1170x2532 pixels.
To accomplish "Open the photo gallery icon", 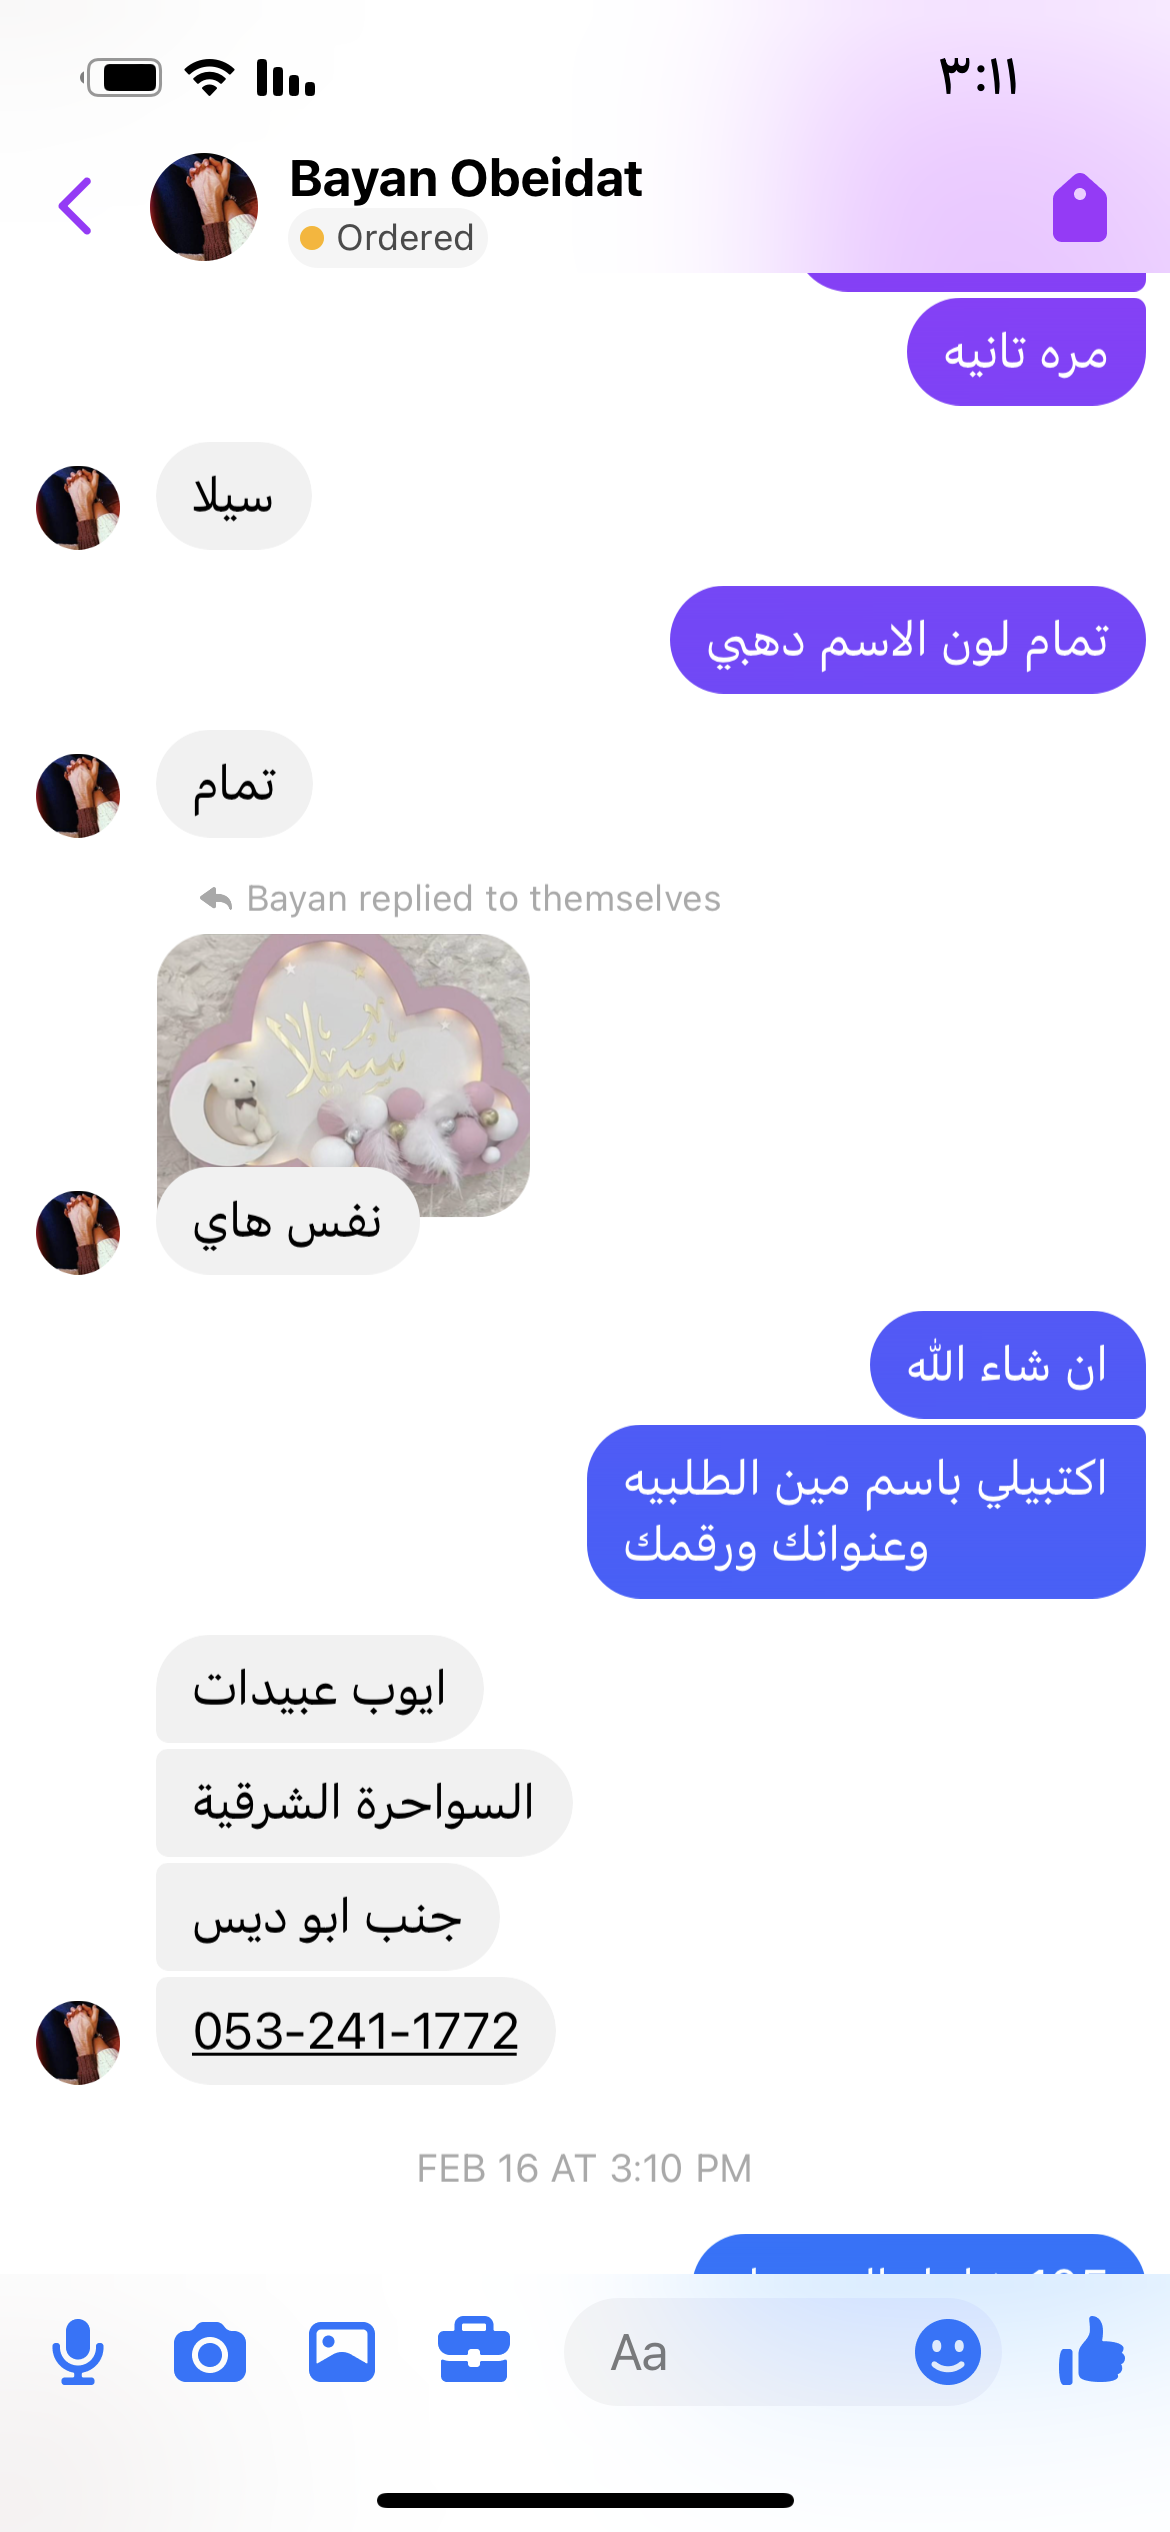I will [342, 2352].
